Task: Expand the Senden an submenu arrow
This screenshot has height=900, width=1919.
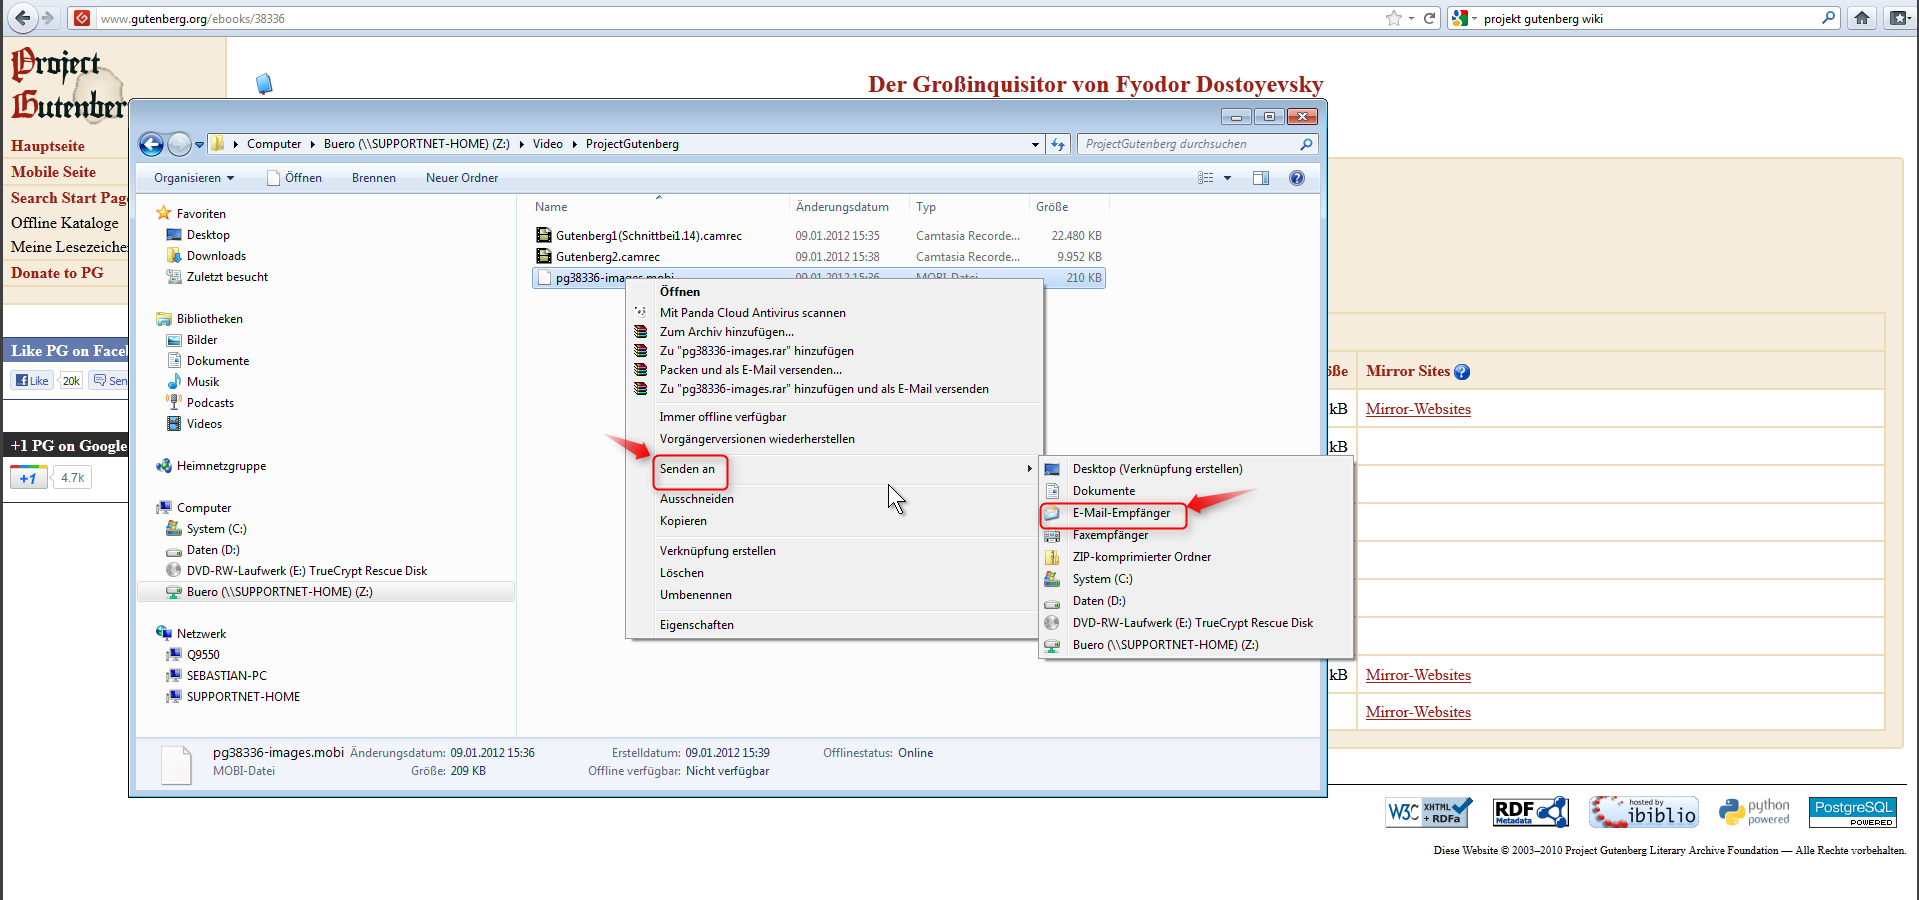Action: (x=1029, y=469)
